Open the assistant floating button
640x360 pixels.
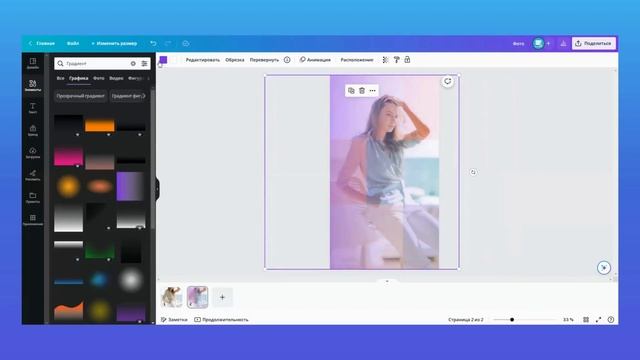click(x=604, y=268)
